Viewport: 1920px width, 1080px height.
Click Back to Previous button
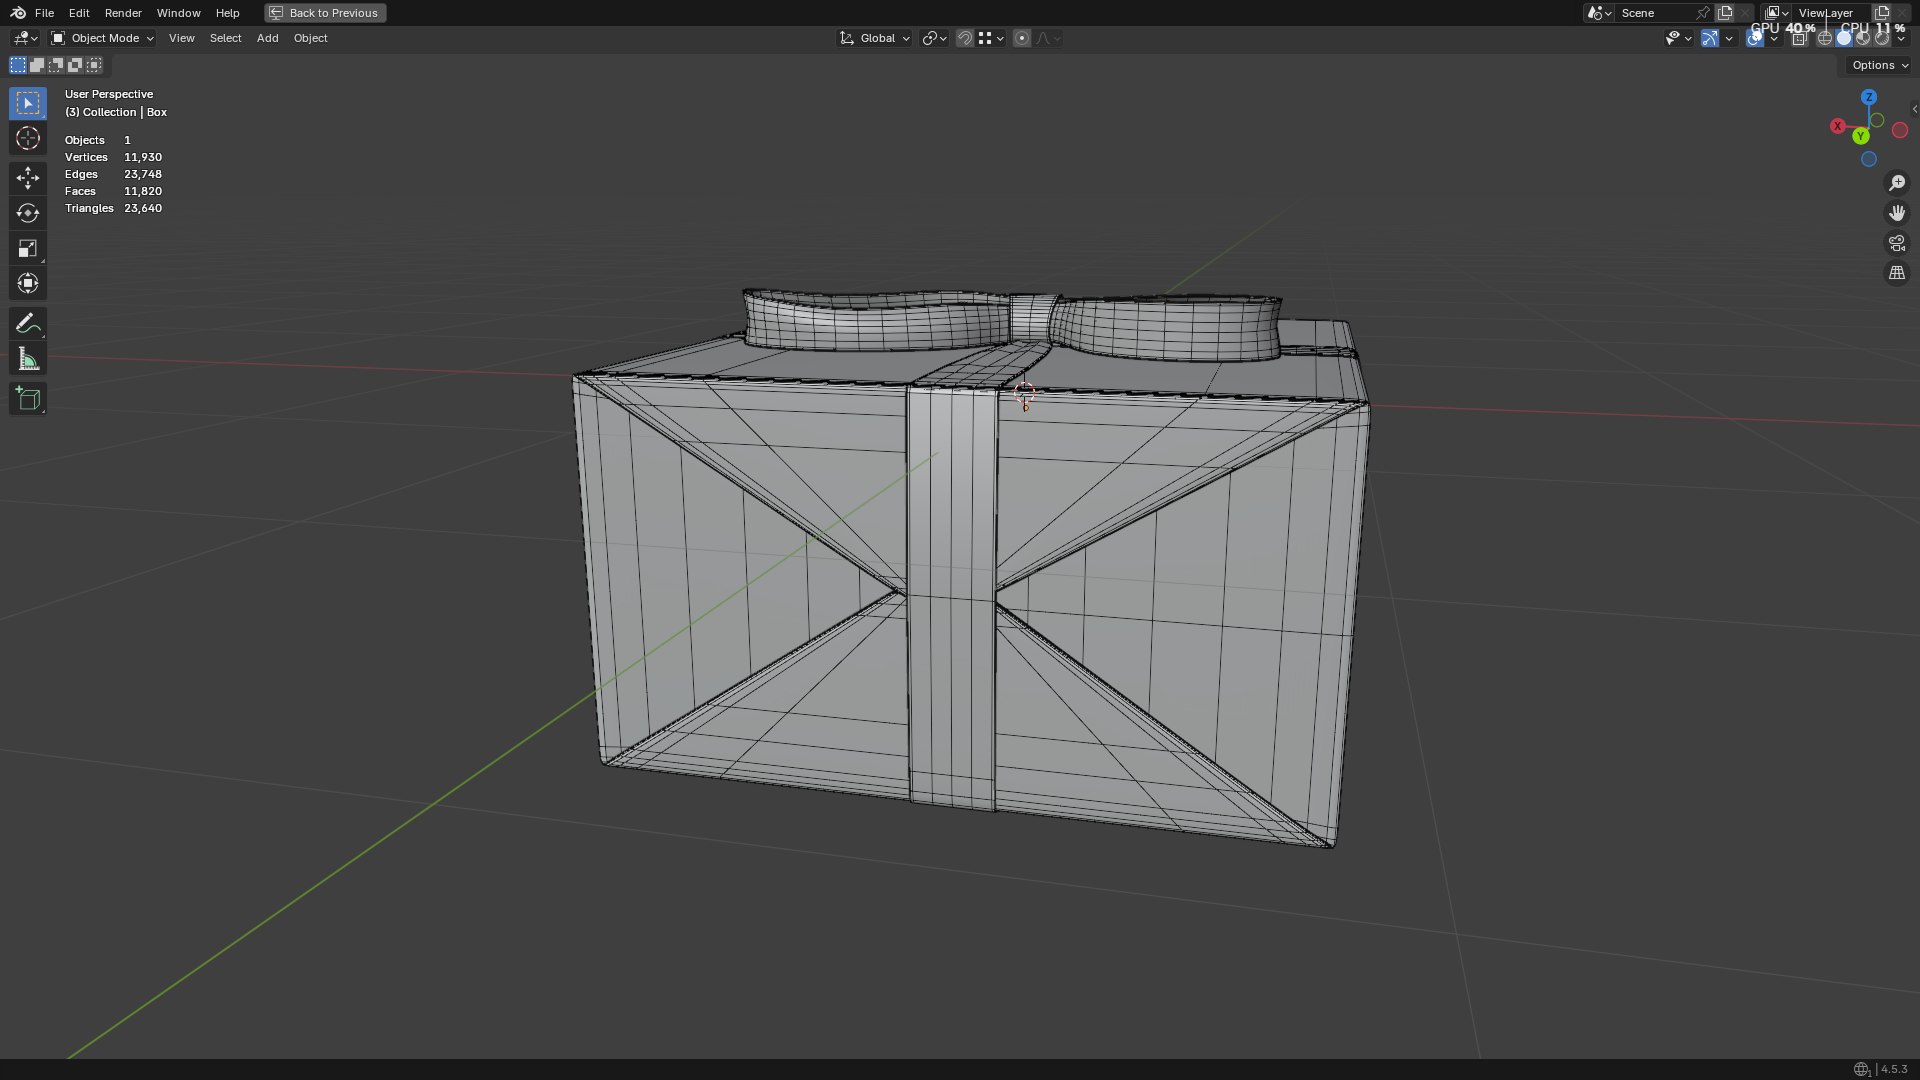click(x=325, y=13)
